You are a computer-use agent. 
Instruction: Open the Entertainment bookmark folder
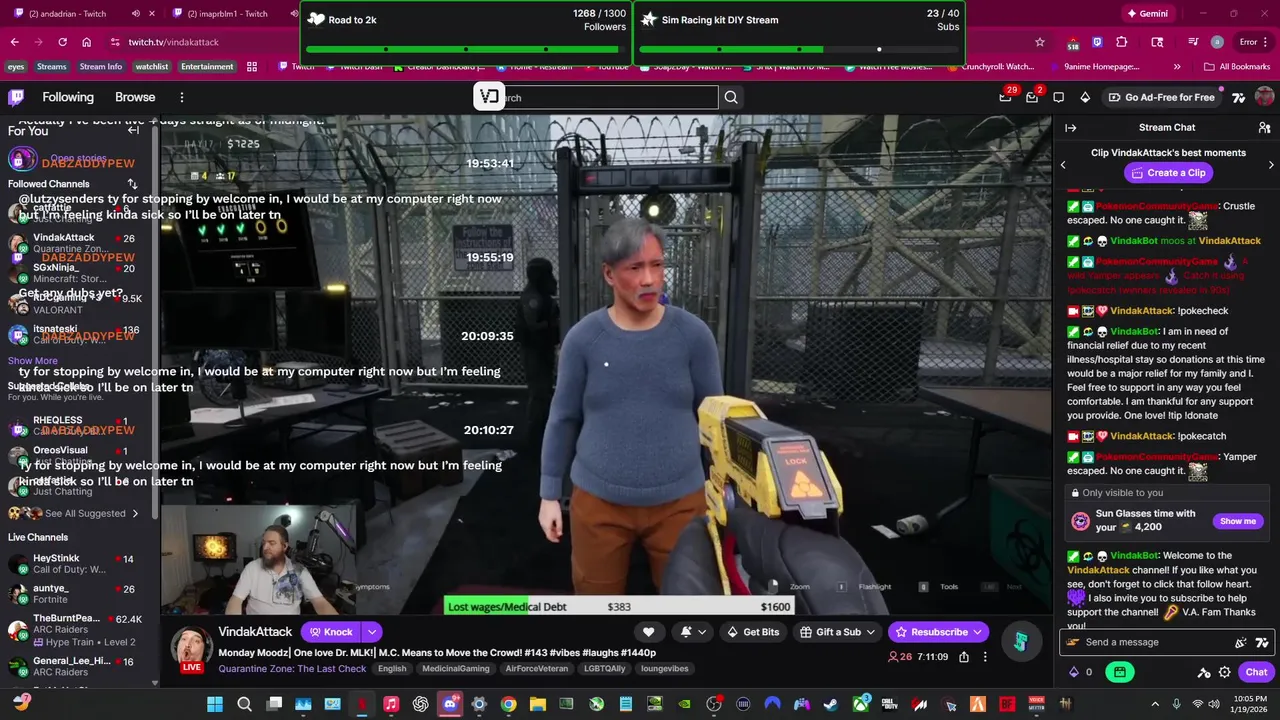207,67
